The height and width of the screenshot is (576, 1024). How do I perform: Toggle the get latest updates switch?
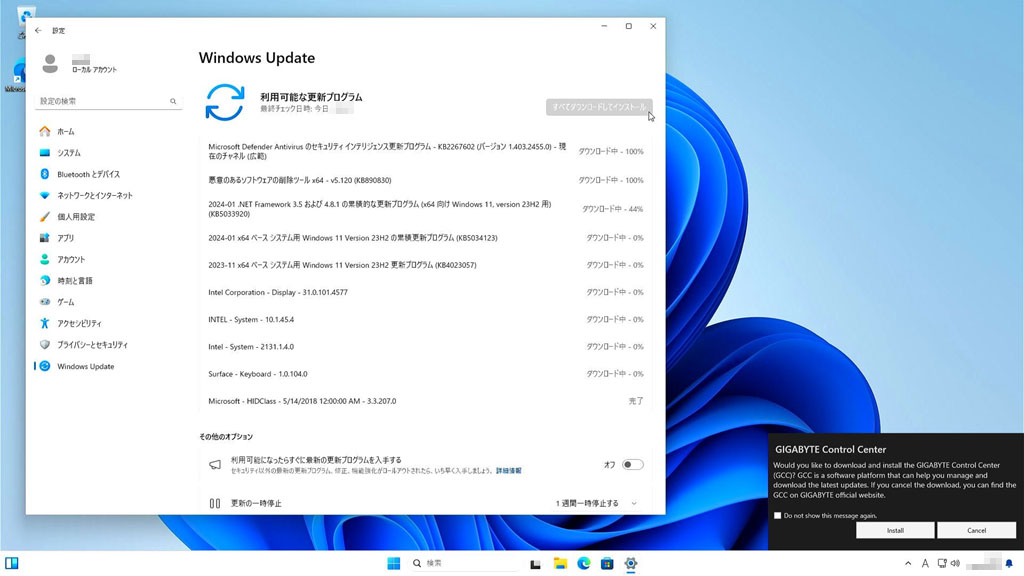pos(632,465)
